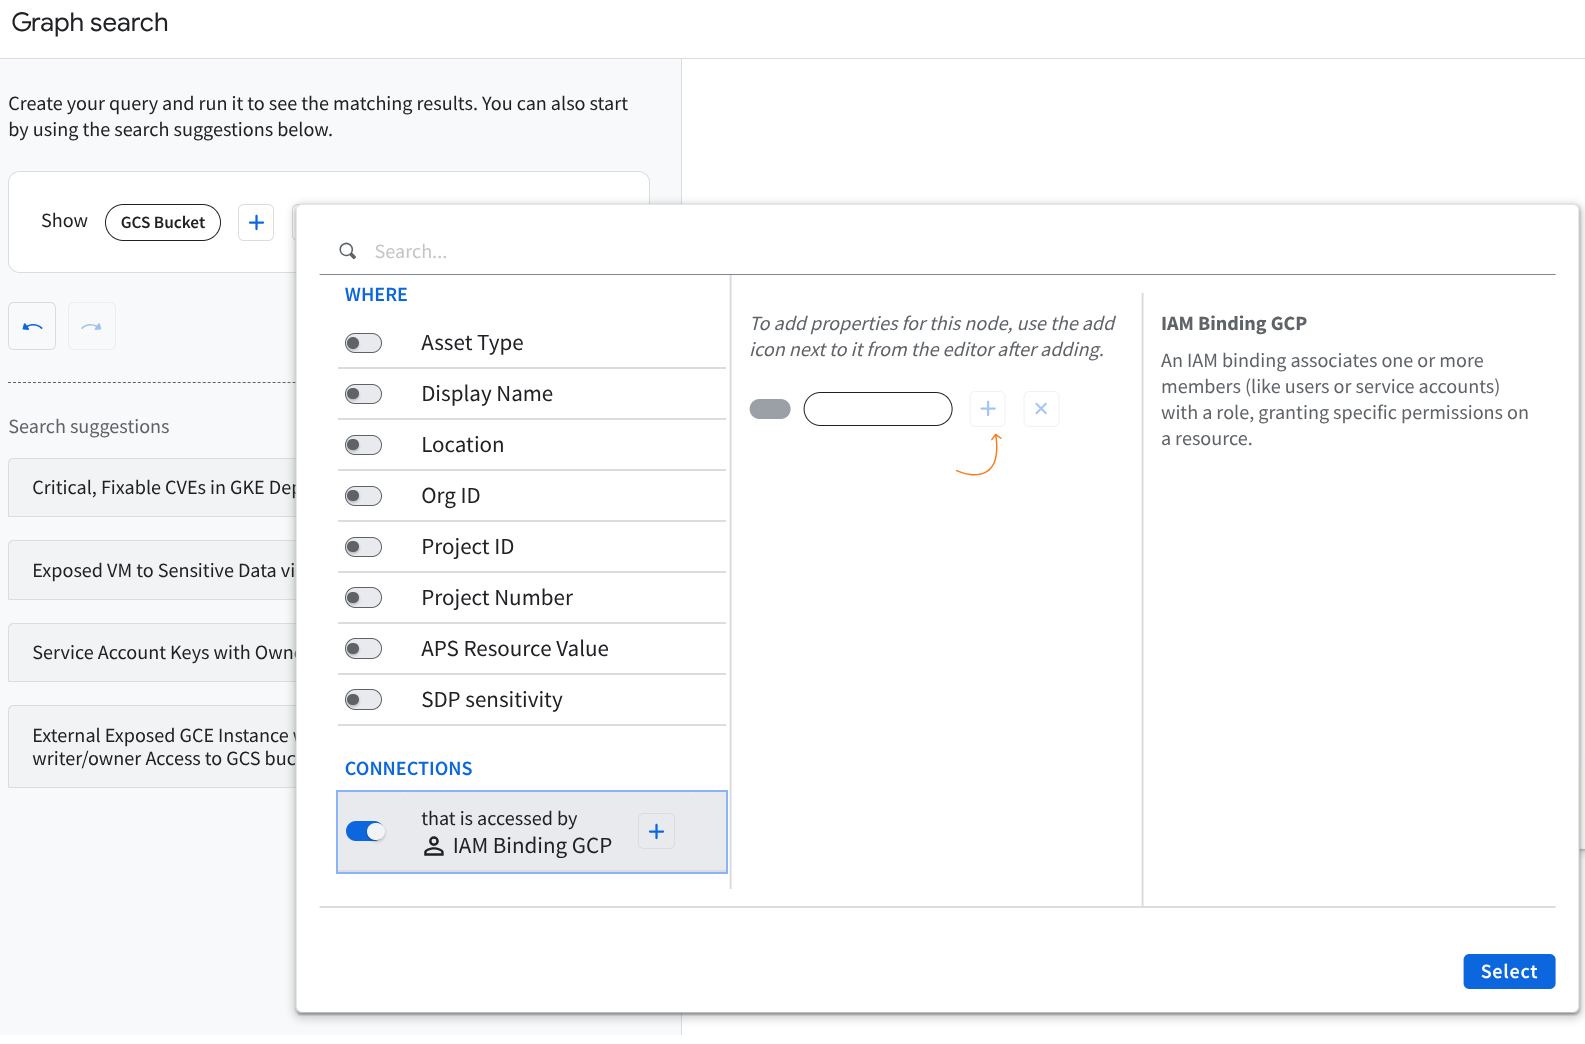Toggle the Display Name property on
This screenshot has height=1044, width=1585.
click(363, 394)
